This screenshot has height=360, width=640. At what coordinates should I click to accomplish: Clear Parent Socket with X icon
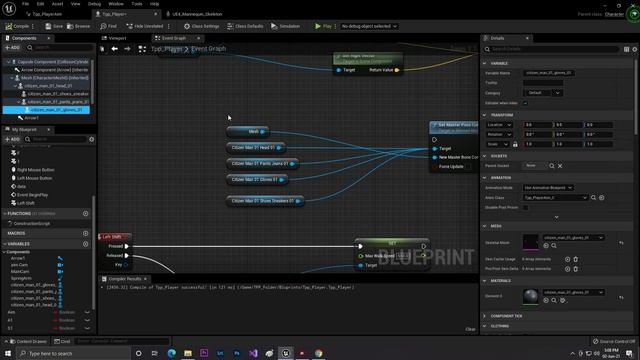coord(560,166)
